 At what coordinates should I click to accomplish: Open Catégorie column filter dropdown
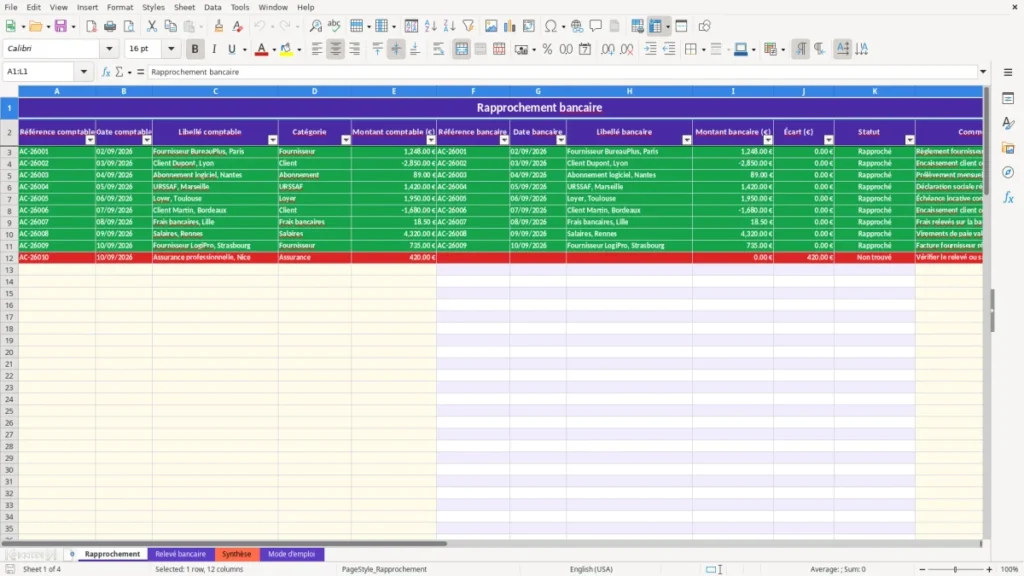coord(345,140)
